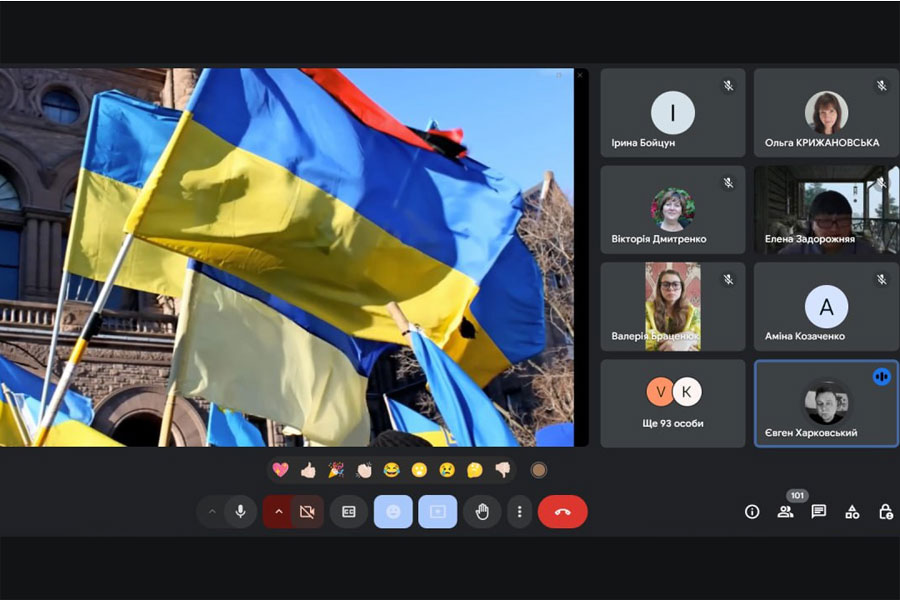Open the three-dot more options menu
This screenshot has height=600, width=900.
519,511
